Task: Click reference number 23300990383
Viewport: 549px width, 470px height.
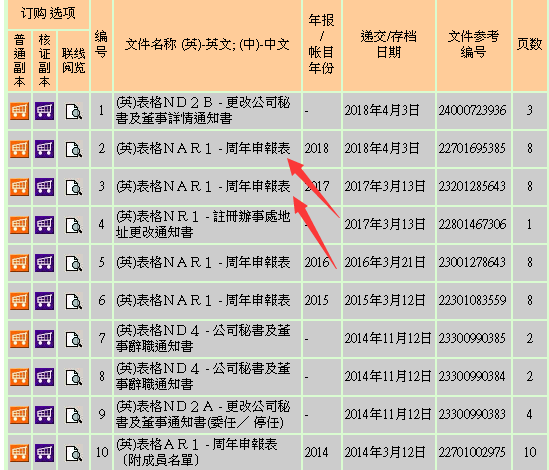Action: coord(472,414)
